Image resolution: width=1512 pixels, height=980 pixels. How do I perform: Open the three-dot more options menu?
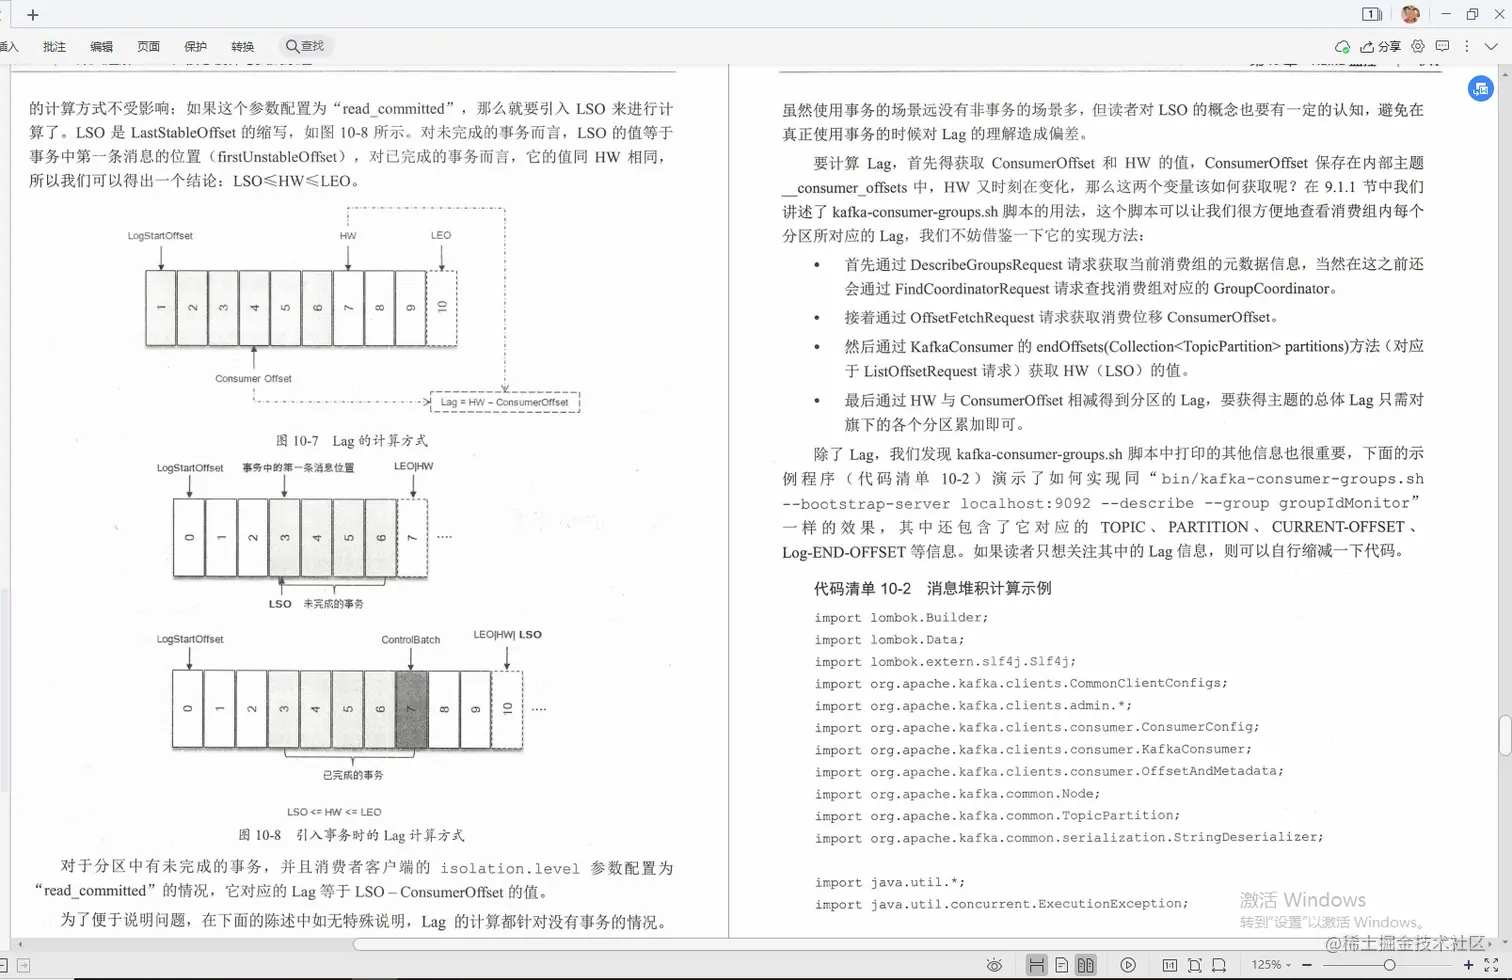click(1466, 46)
